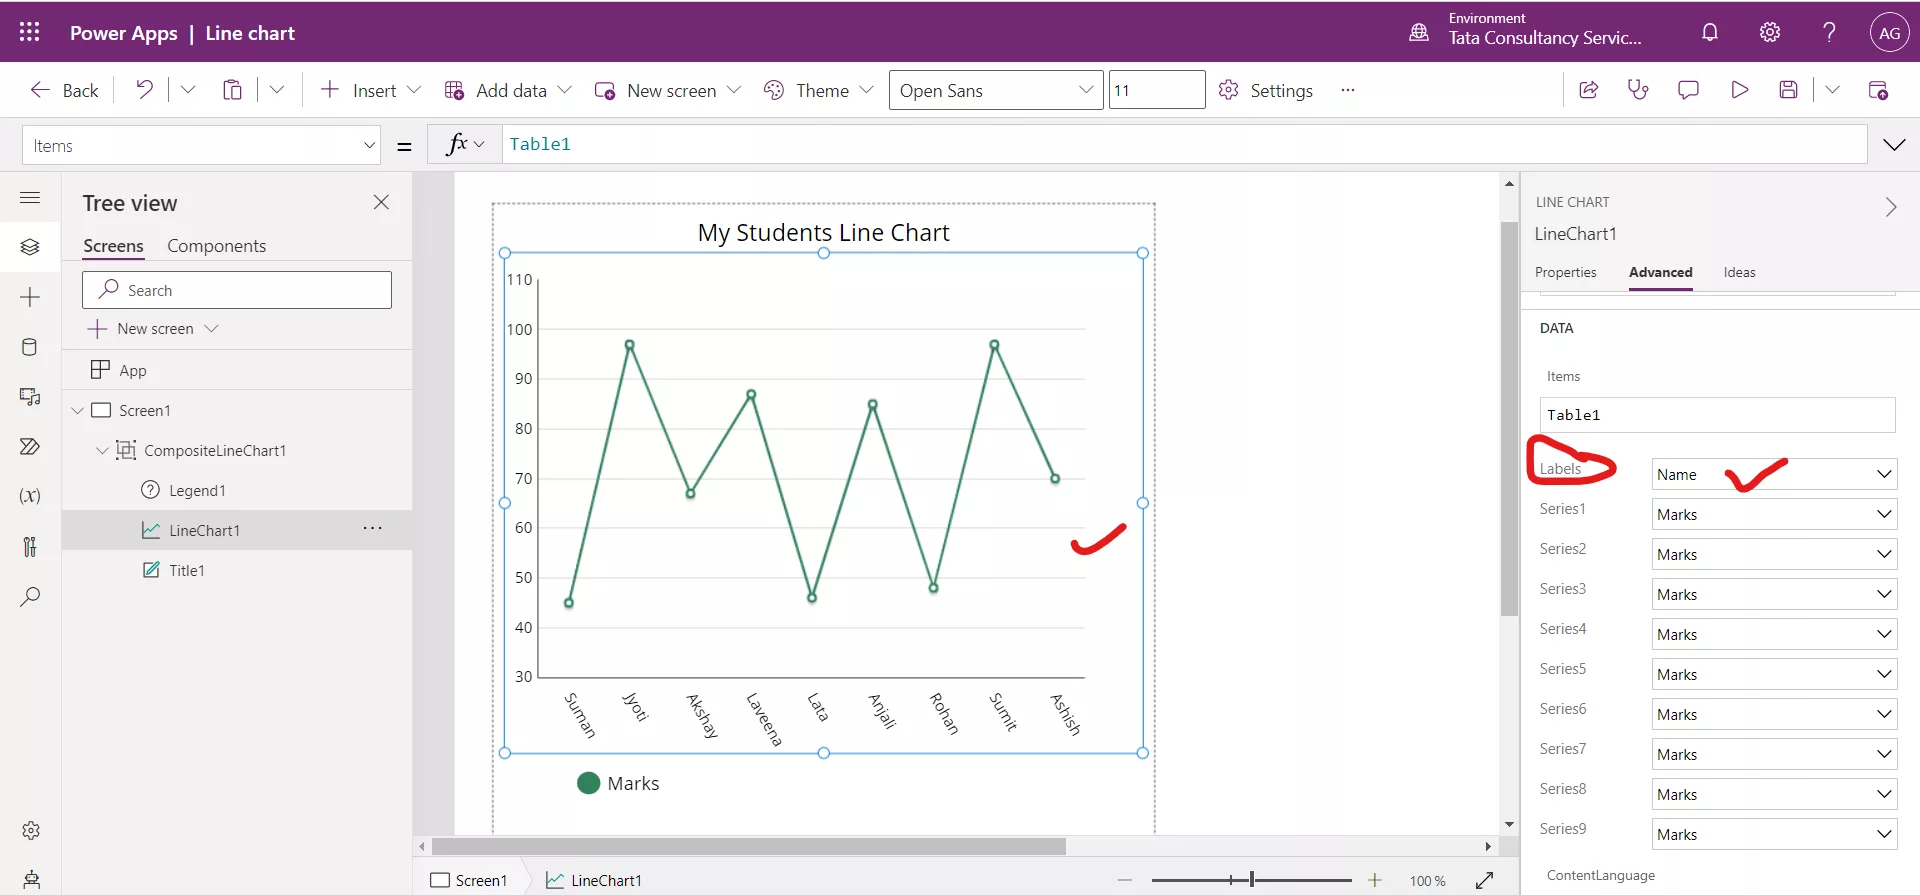Screen dimensions: 1920x895
Task: Click the Undo icon
Action: coord(145,90)
